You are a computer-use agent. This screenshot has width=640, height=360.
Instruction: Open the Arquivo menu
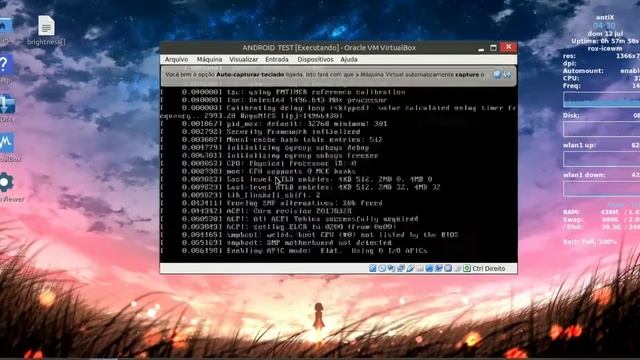176,59
